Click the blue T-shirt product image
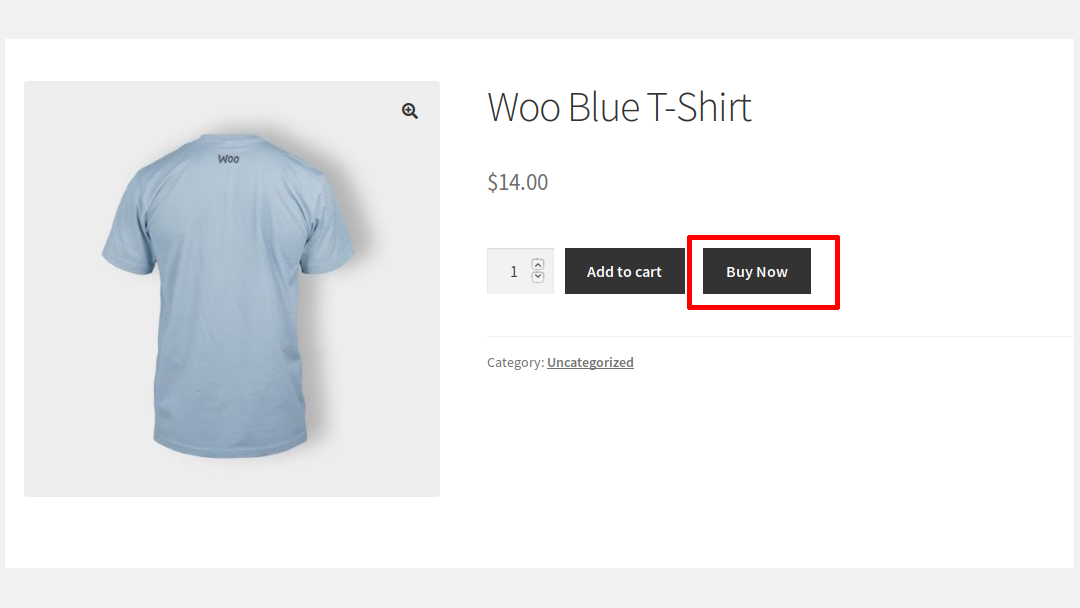 [231, 300]
